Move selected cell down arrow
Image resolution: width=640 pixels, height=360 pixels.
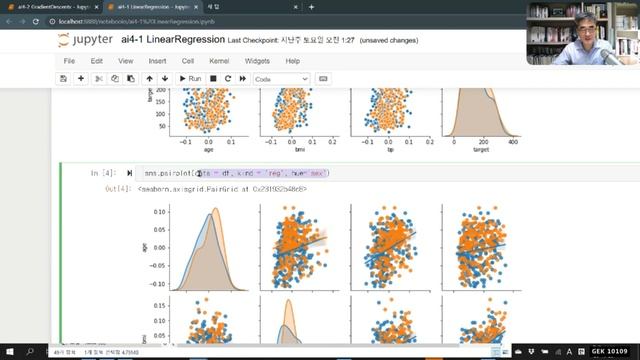pos(165,79)
